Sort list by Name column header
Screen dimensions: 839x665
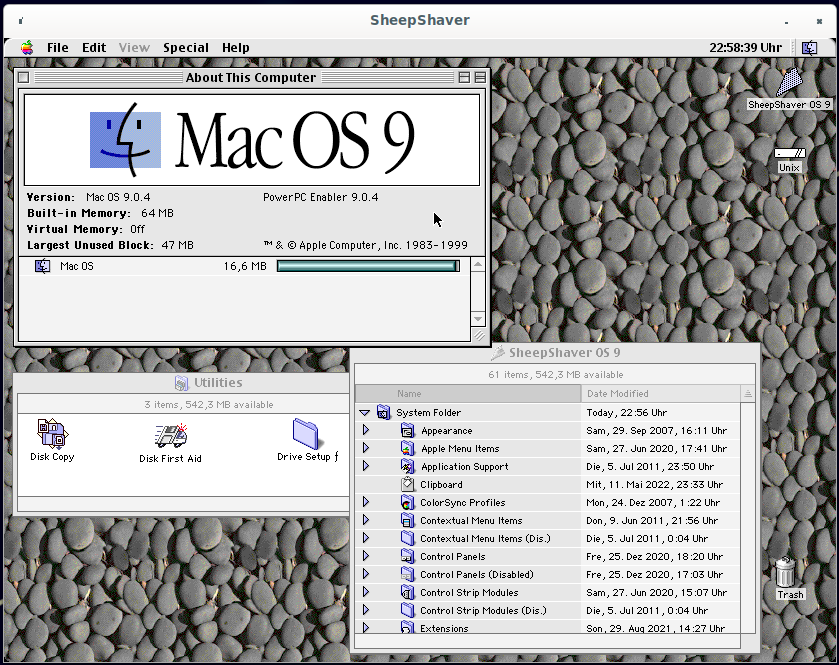[468, 394]
